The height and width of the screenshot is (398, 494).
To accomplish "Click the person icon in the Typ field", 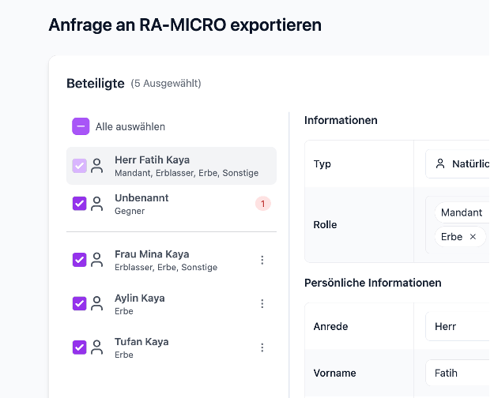I will [x=440, y=164].
